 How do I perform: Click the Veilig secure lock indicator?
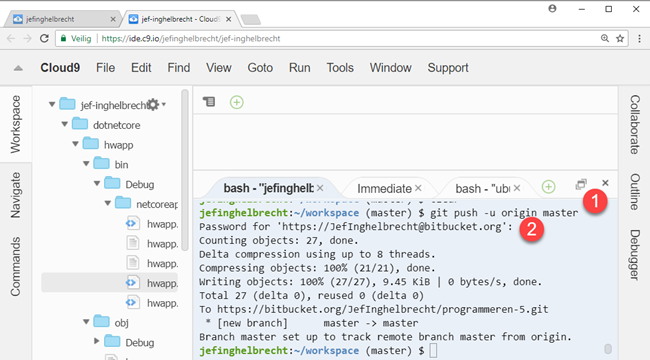tap(75, 39)
